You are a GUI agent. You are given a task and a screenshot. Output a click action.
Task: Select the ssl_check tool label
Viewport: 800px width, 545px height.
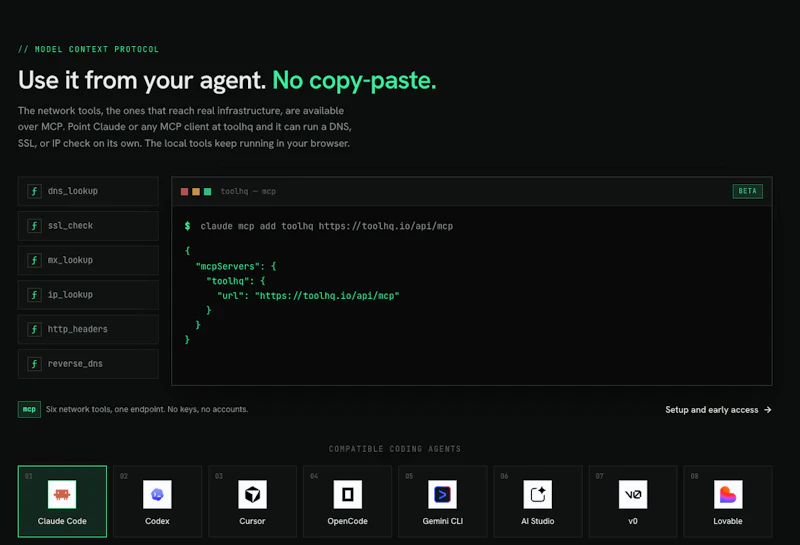coord(70,226)
